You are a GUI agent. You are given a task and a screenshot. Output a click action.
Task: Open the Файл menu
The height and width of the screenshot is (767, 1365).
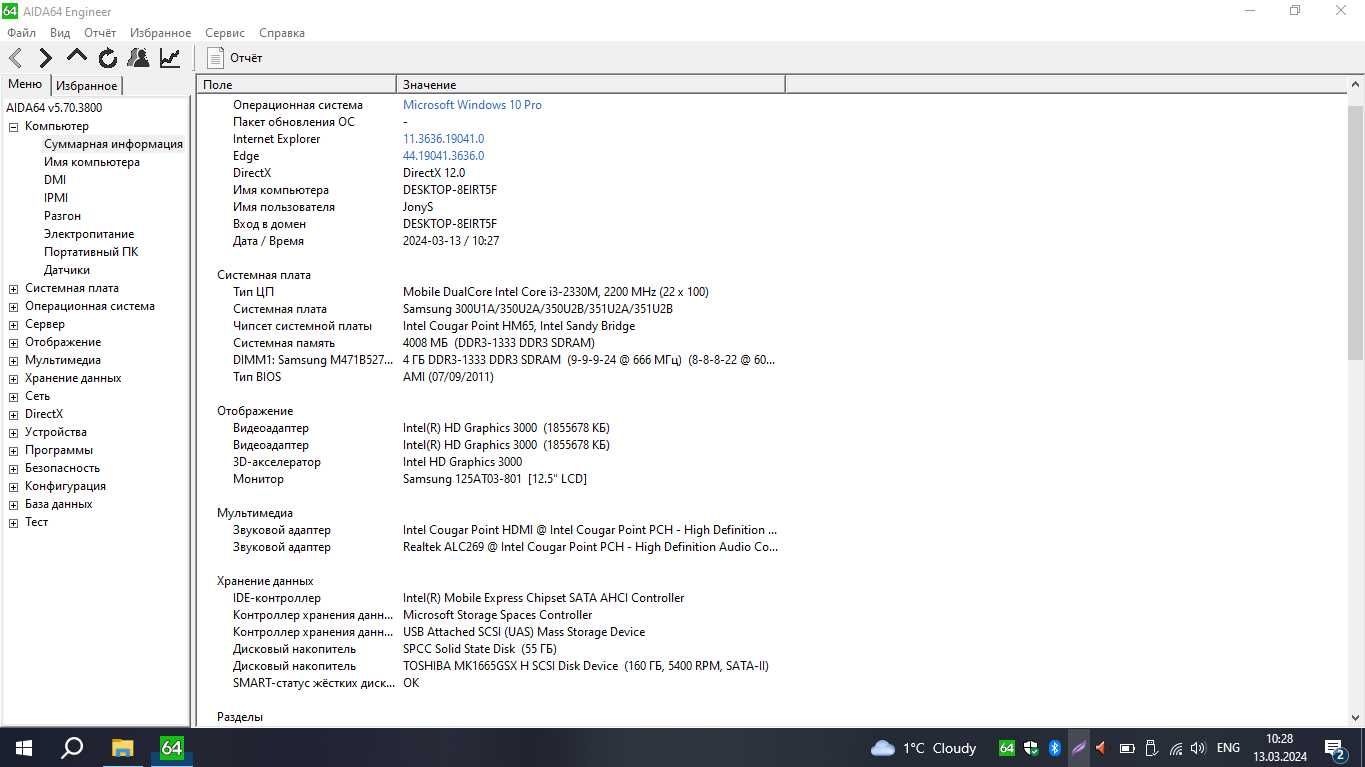21,33
